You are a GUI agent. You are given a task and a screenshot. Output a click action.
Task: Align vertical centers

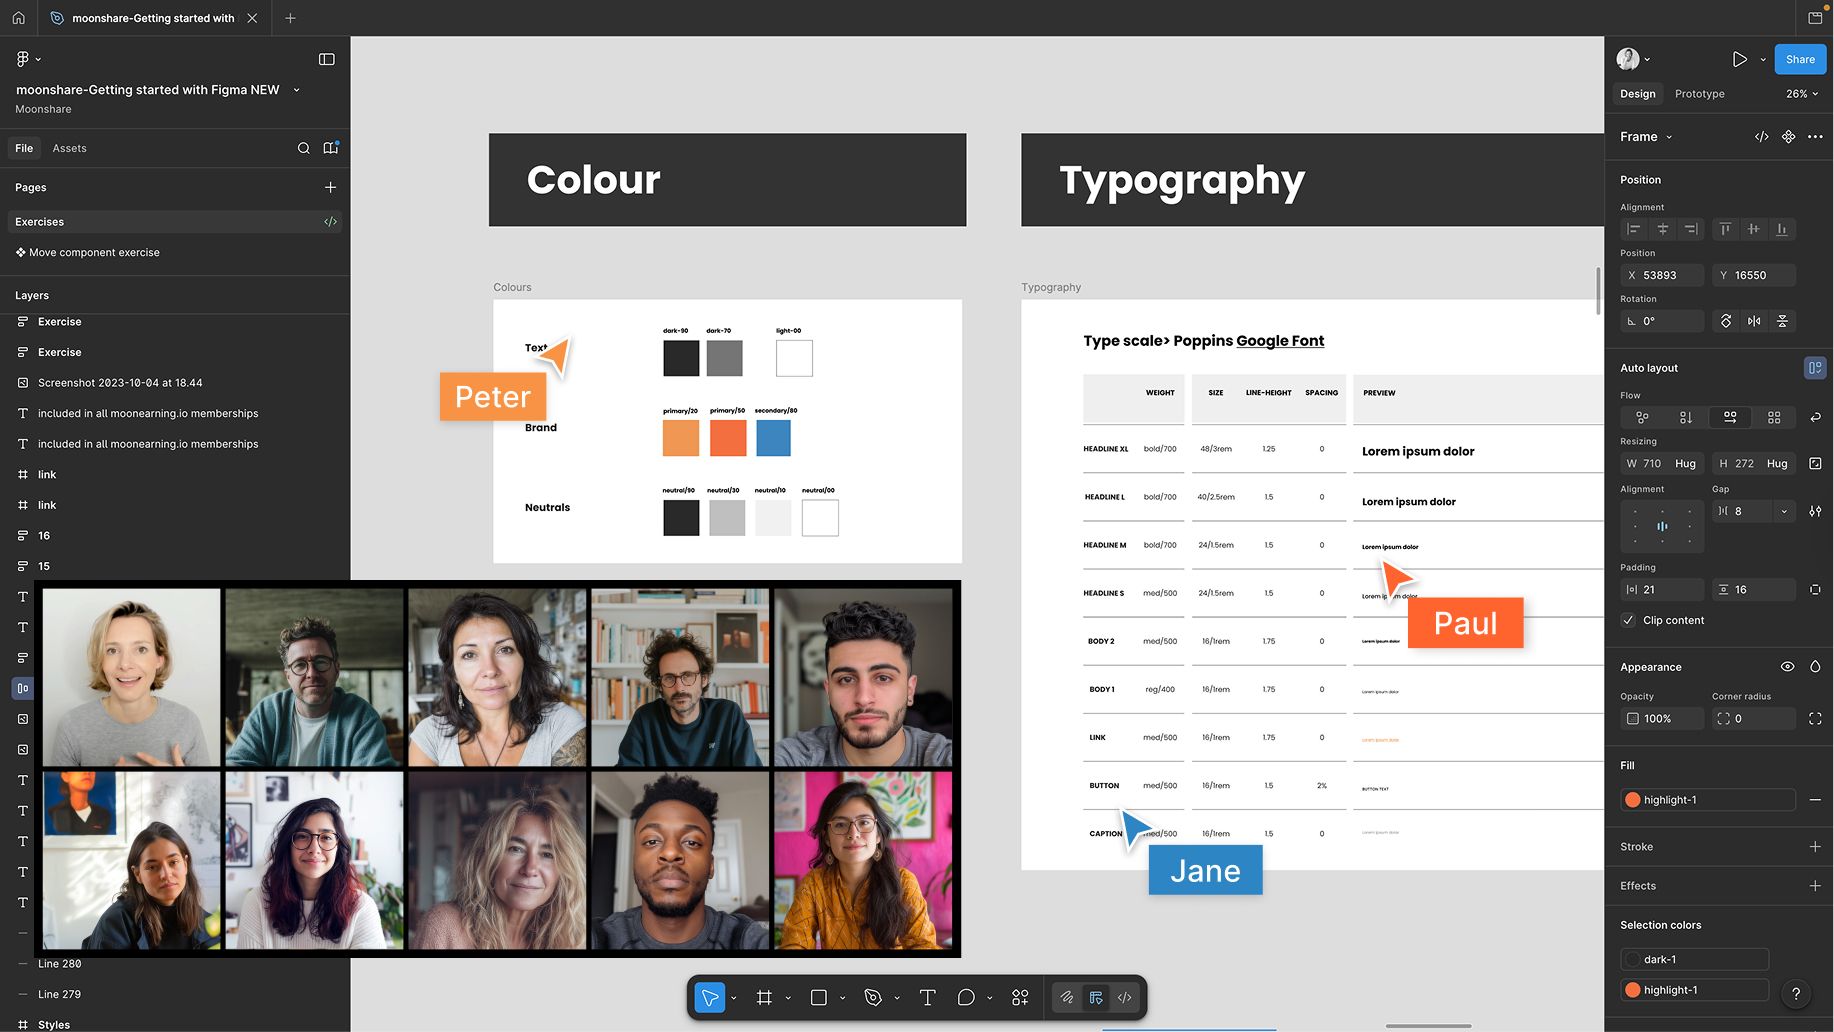pos(1753,229)
